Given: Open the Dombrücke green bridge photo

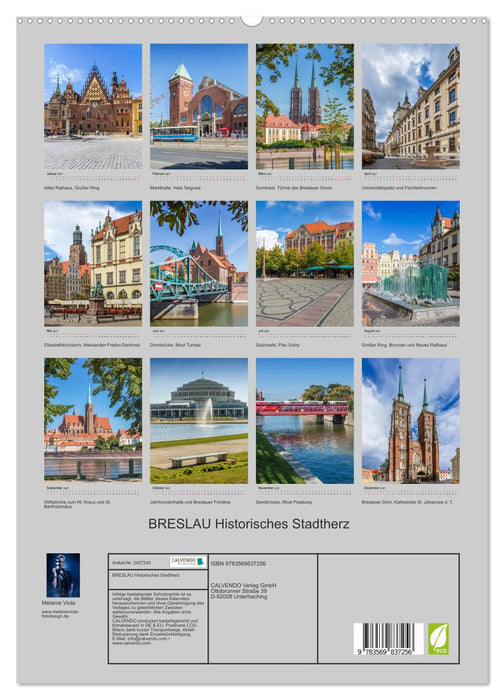Looking at the screenshot, I should (x=199, y=263).
